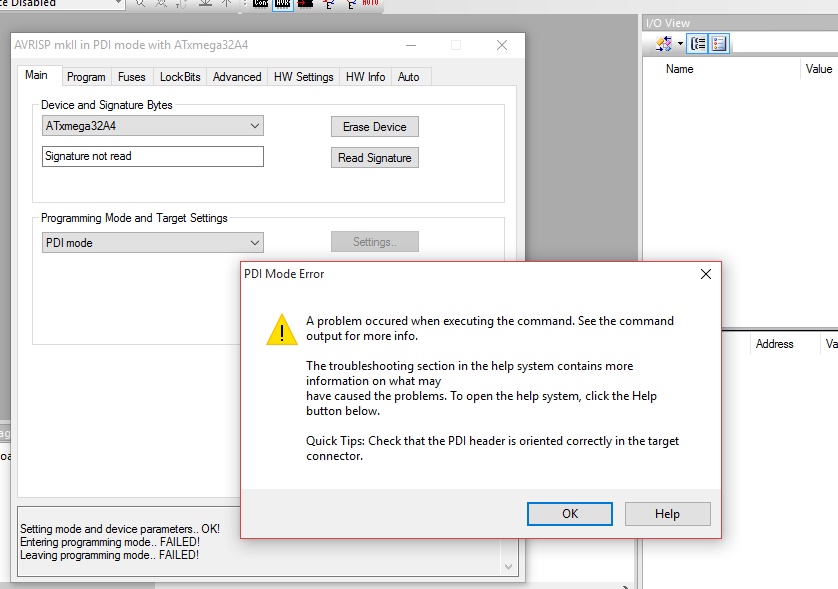
Task: Toggle the I/O View list layout icon
Action: [719, 44]
